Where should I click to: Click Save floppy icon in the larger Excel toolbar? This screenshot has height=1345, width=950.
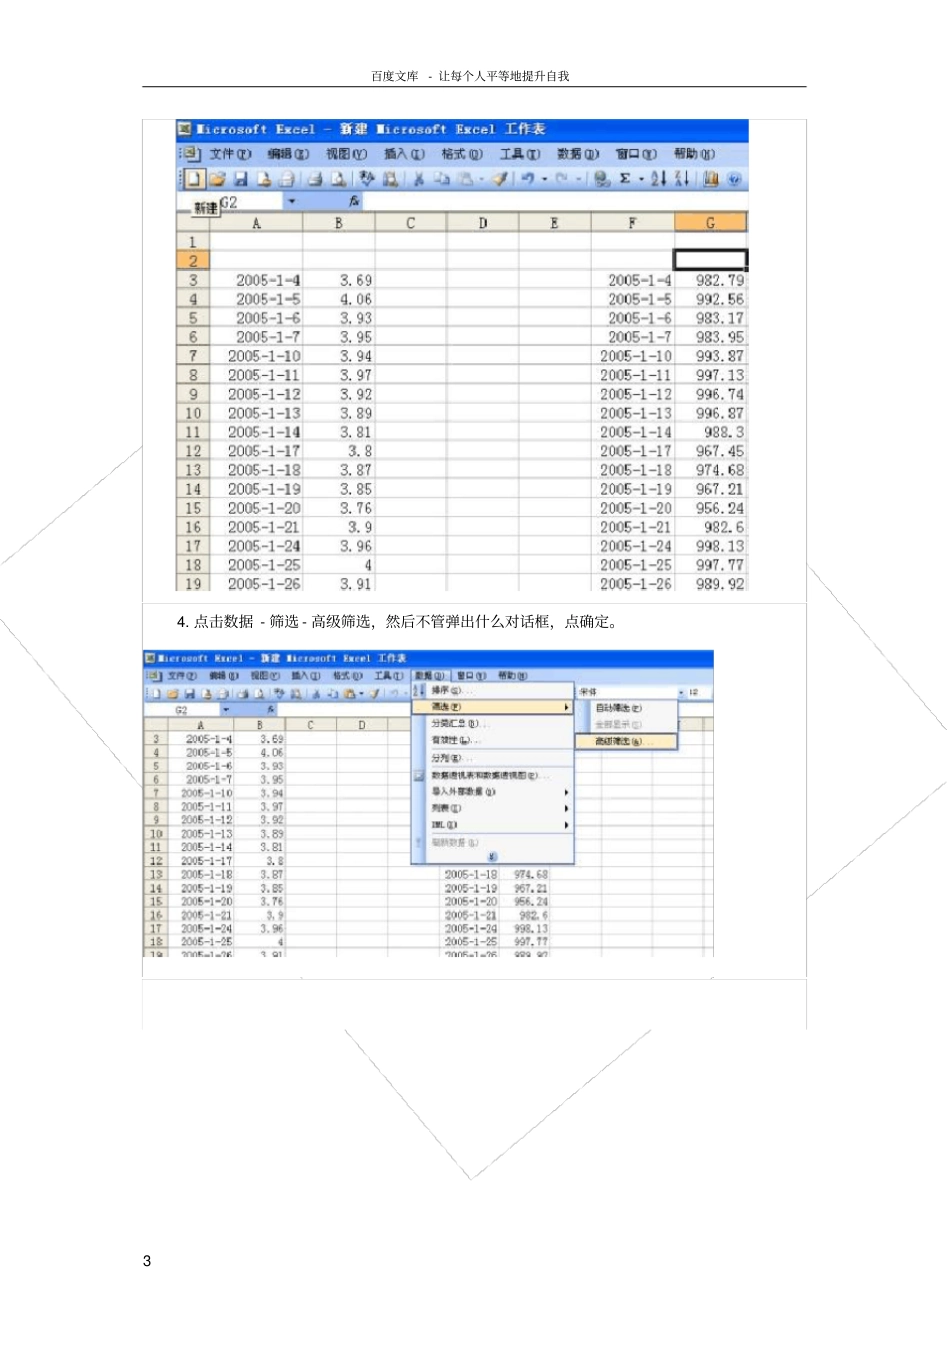pos(241,179)
